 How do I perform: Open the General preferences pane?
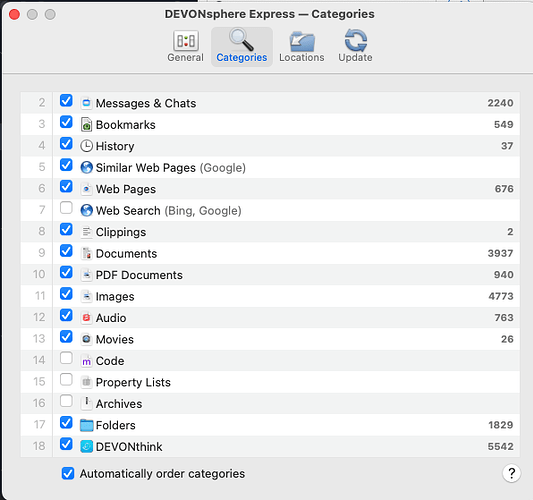point(186,47)
